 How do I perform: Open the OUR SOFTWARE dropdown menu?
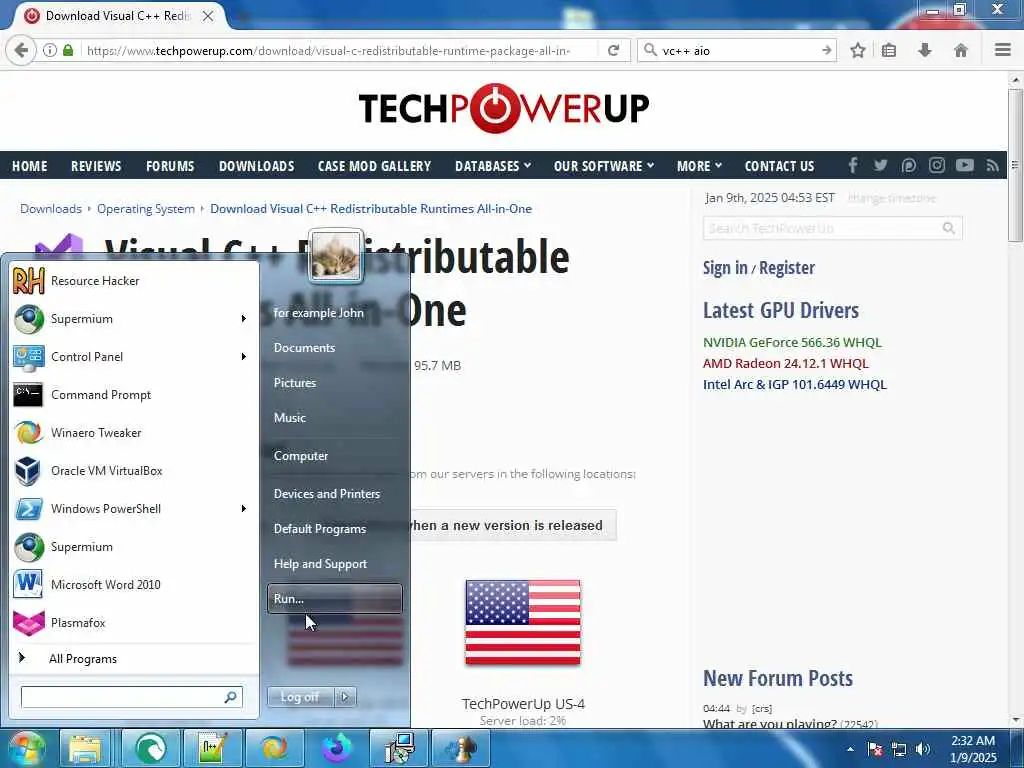click(603, 166)
